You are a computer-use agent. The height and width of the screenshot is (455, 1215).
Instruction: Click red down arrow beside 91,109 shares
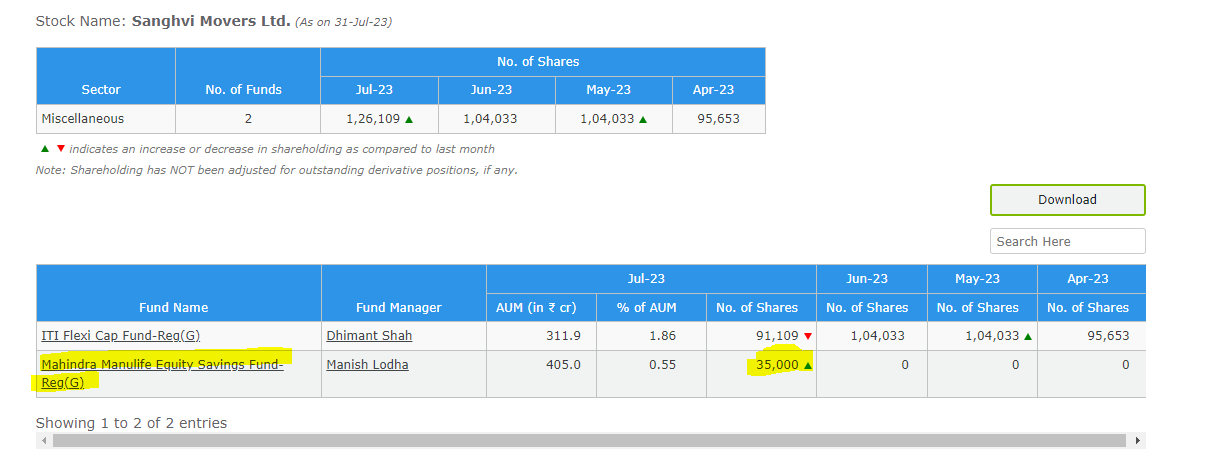(x=808, y=336)
